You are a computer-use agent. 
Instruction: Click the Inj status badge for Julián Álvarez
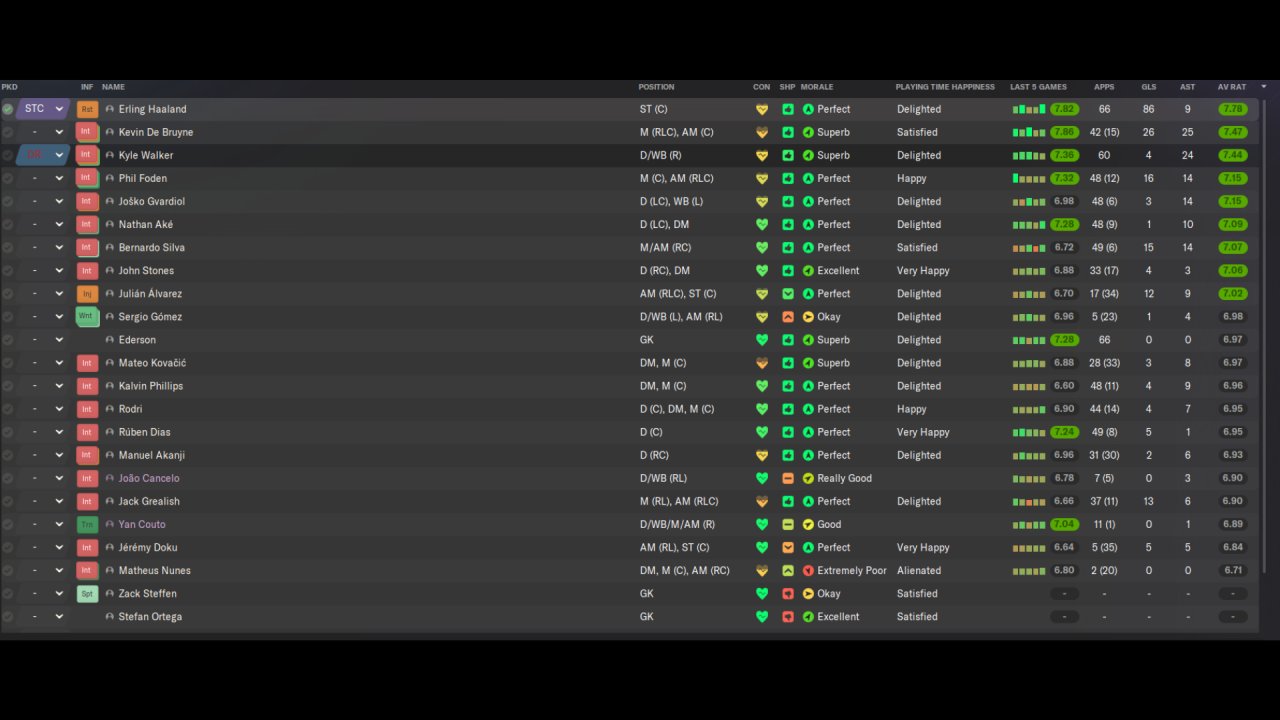pos(87,294)
